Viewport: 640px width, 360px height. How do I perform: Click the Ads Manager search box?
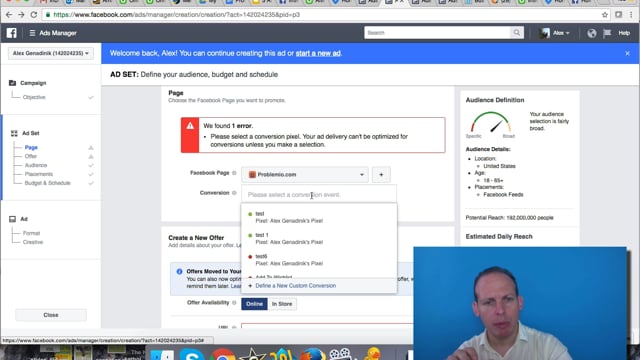437,33
